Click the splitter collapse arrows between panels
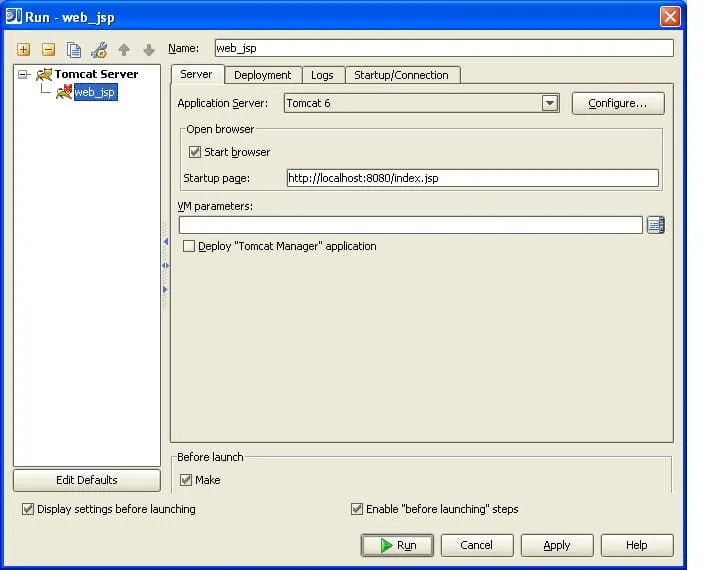 coord(165,265)
